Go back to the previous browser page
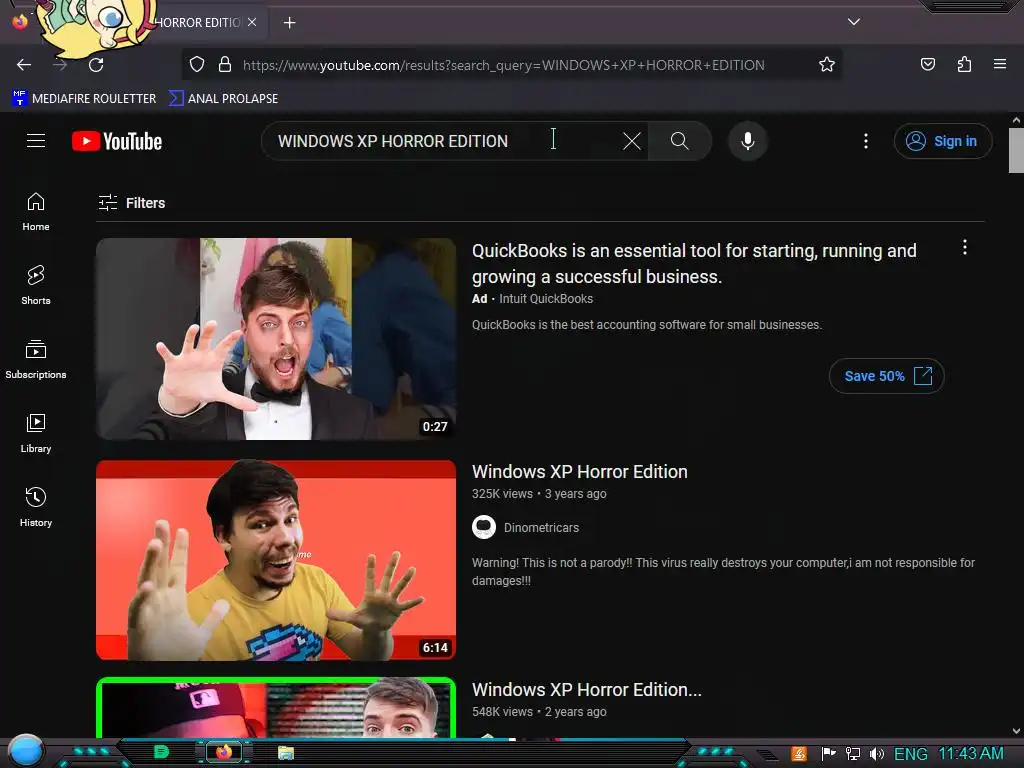 pos(24,65)
